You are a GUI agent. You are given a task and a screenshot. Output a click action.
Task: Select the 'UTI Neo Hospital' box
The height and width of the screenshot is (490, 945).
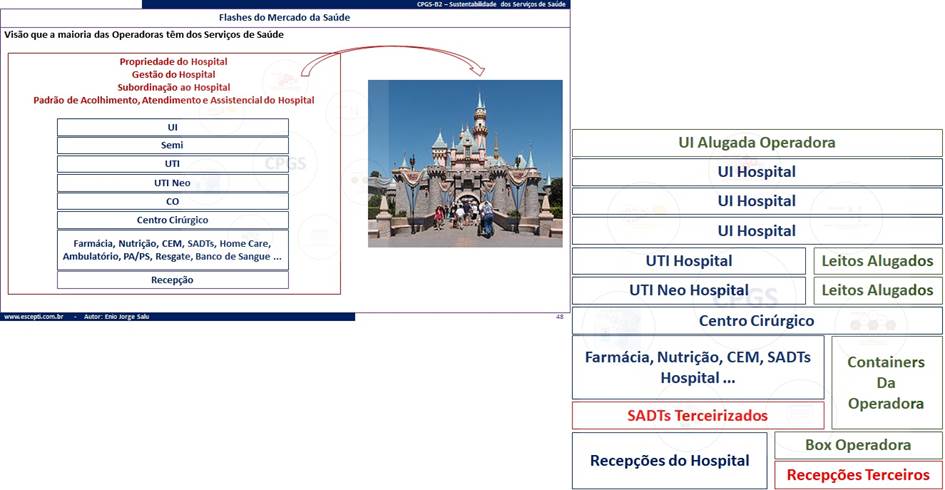[x=689, y=291]
